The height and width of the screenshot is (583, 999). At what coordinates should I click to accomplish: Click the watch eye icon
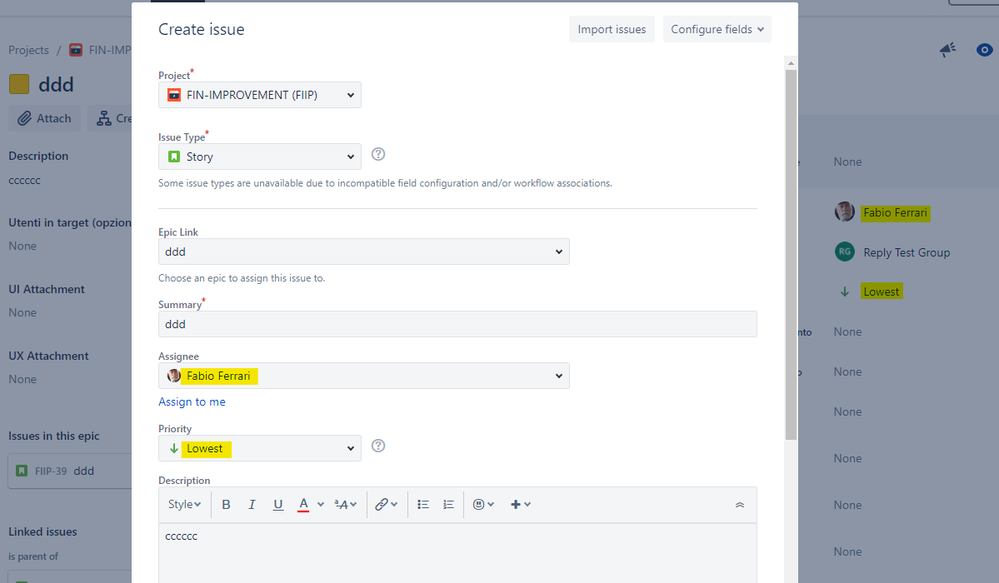pos(985,50)
